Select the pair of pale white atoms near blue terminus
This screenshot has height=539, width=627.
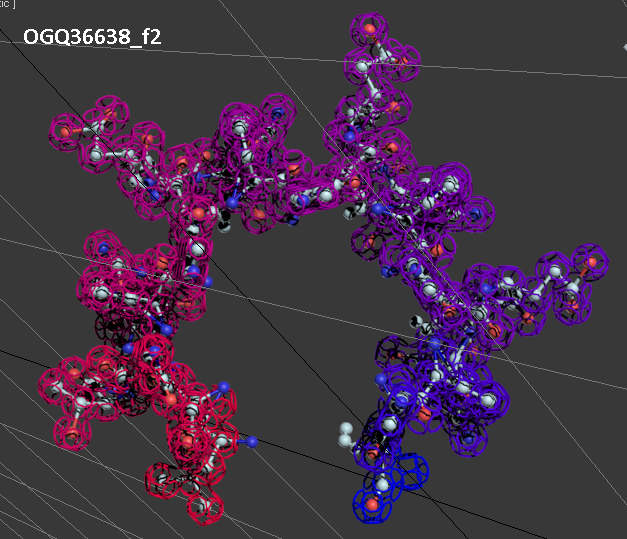pyautogui.click(x=346, y=433)
